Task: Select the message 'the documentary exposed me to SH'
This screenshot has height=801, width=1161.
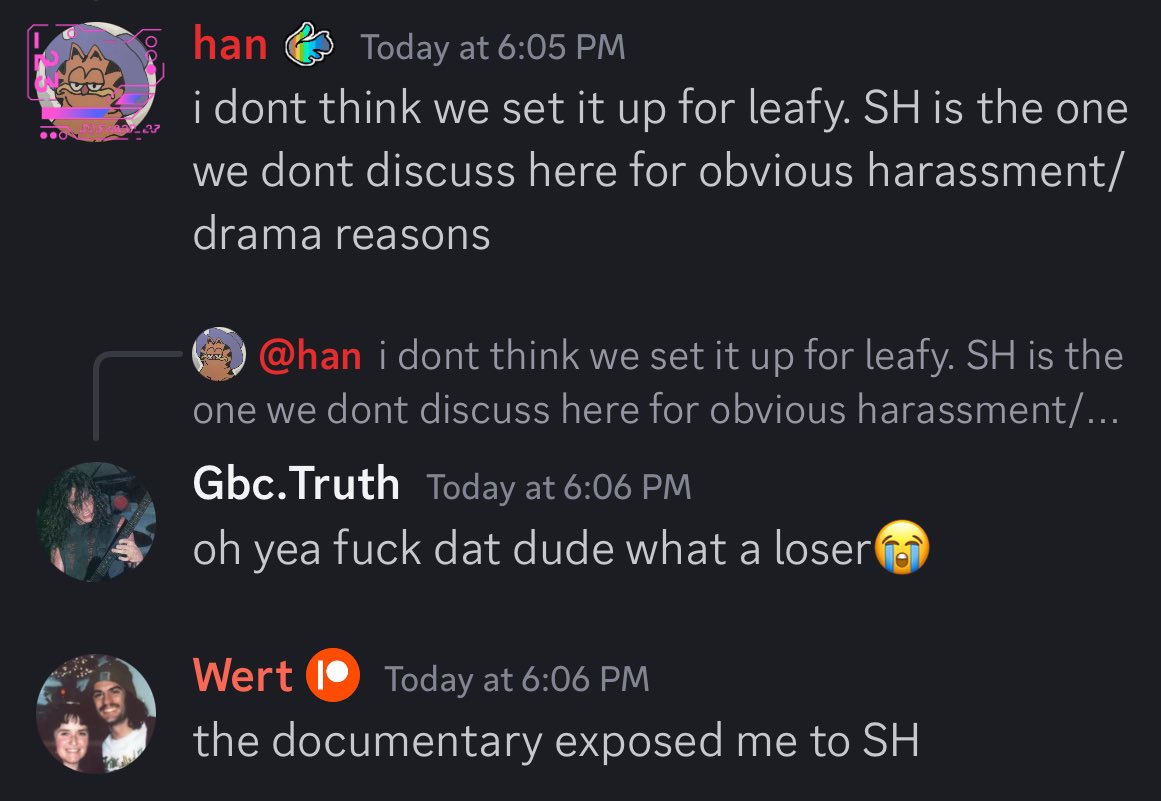Action: [x=556, y=741]
